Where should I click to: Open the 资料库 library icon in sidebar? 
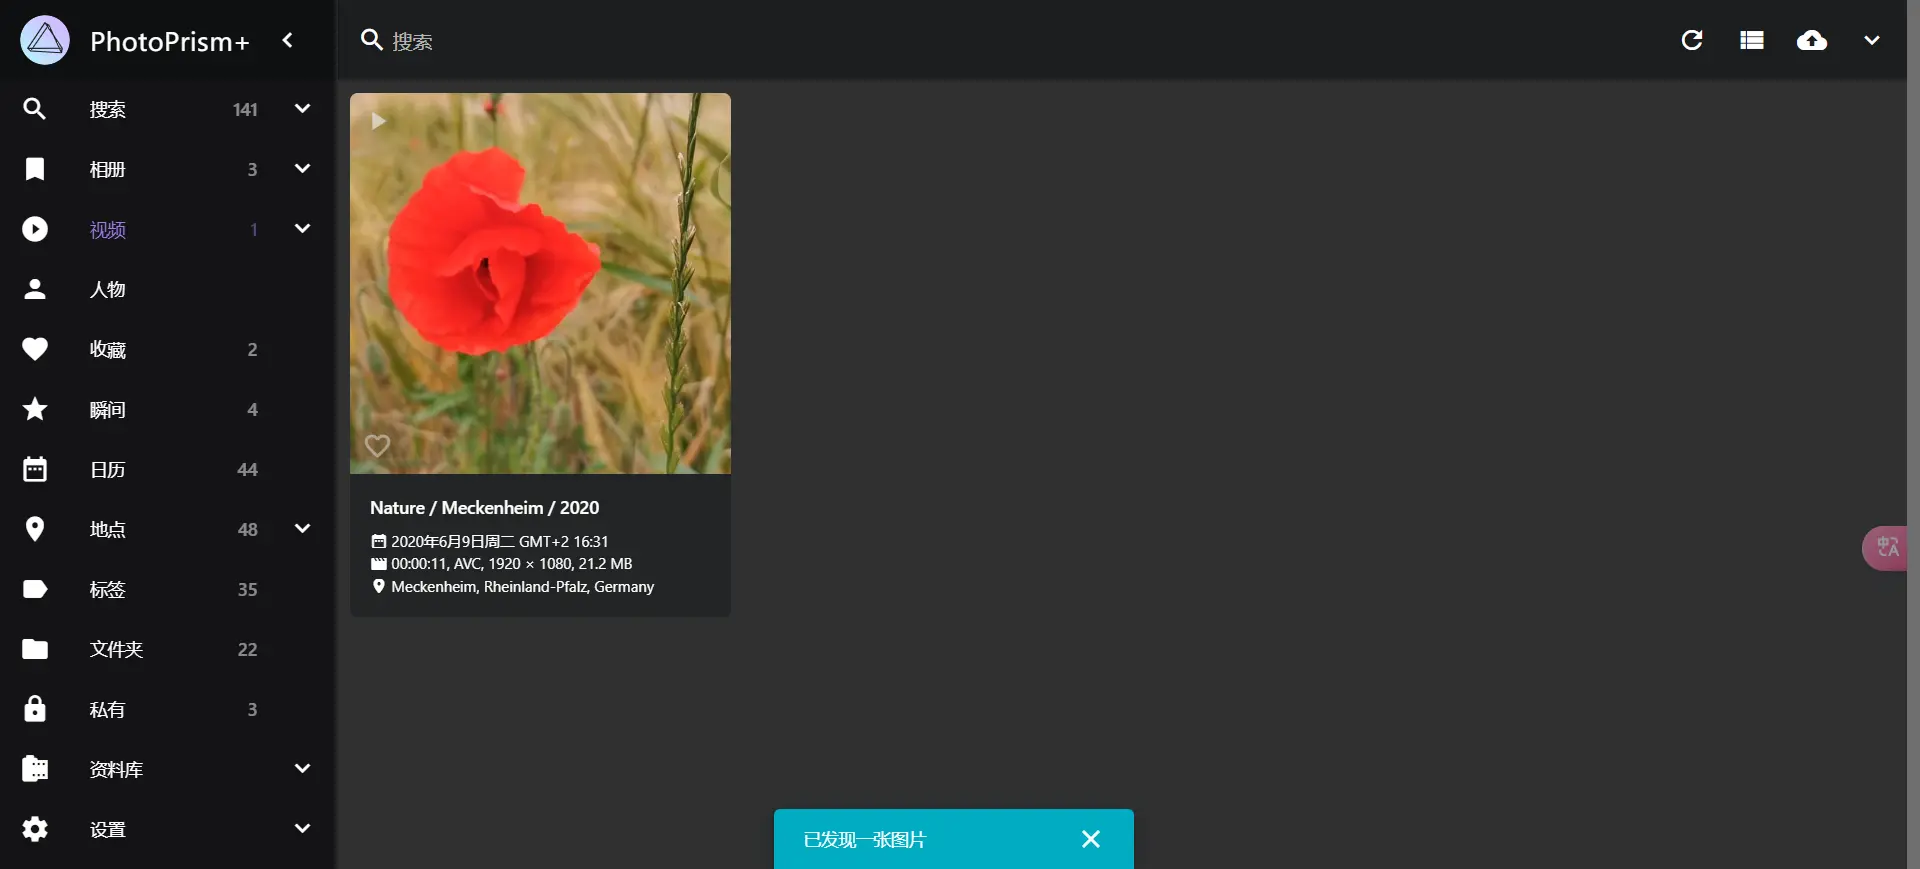coord(35,769)
